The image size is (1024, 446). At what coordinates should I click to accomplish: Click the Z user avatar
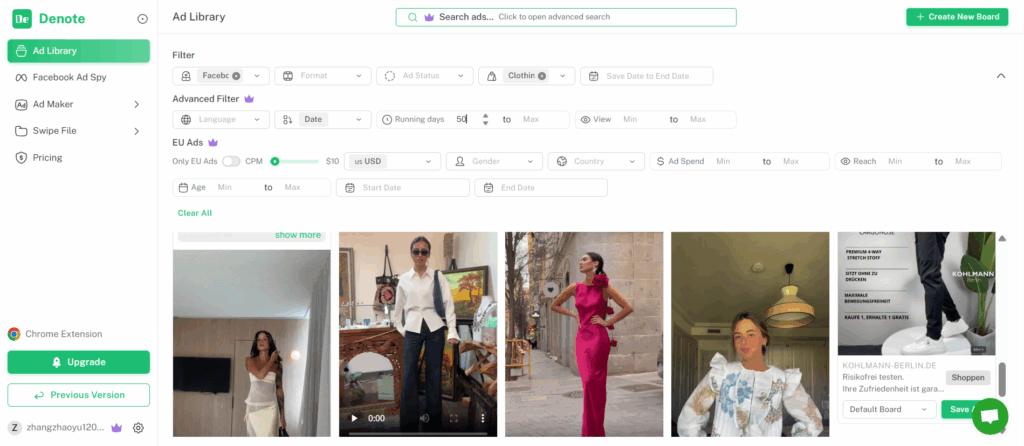click(x=14, y=428)
